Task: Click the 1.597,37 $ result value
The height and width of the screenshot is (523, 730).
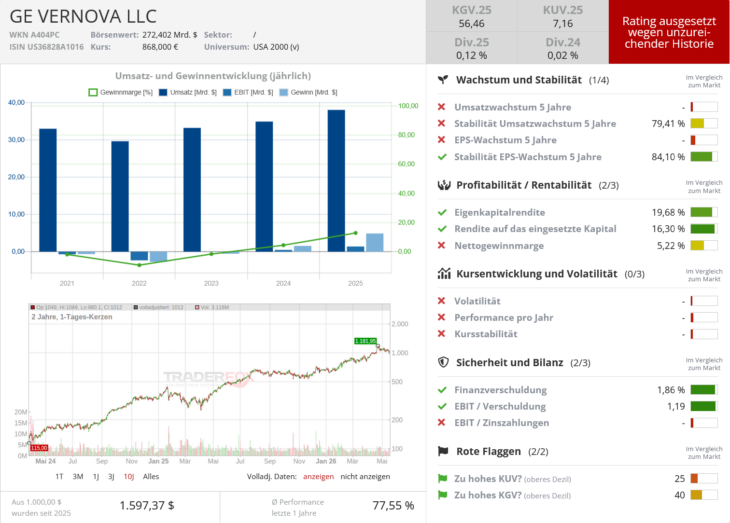Action: click(147, 505)
